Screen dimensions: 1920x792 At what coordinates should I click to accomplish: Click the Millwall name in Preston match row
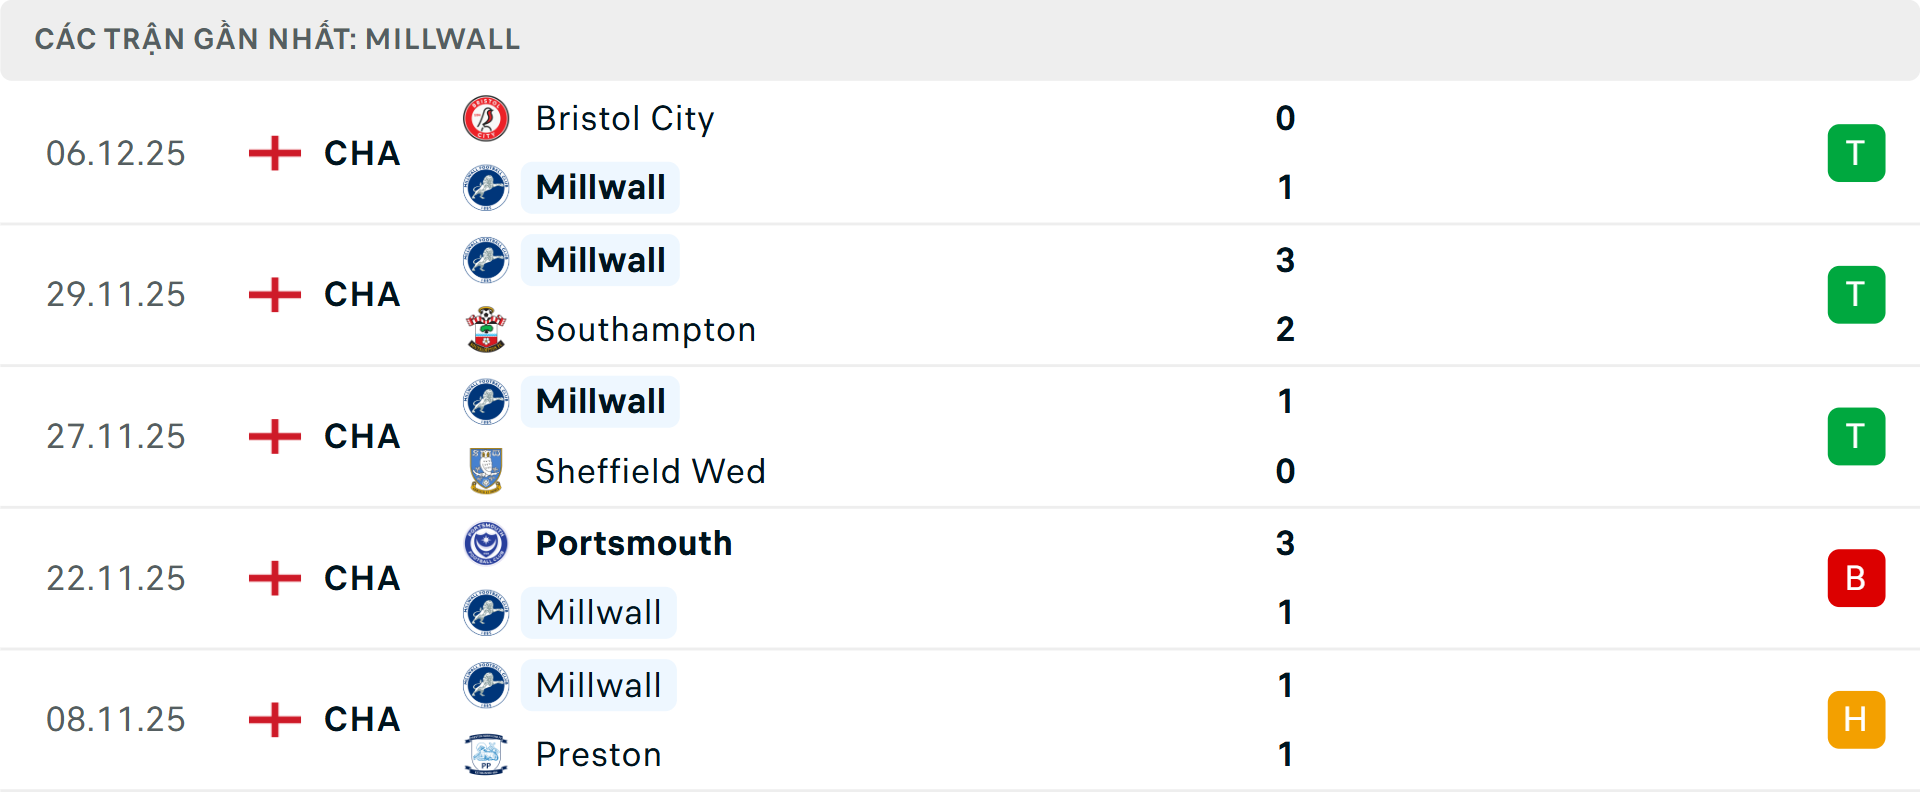(x=598, y=686)
